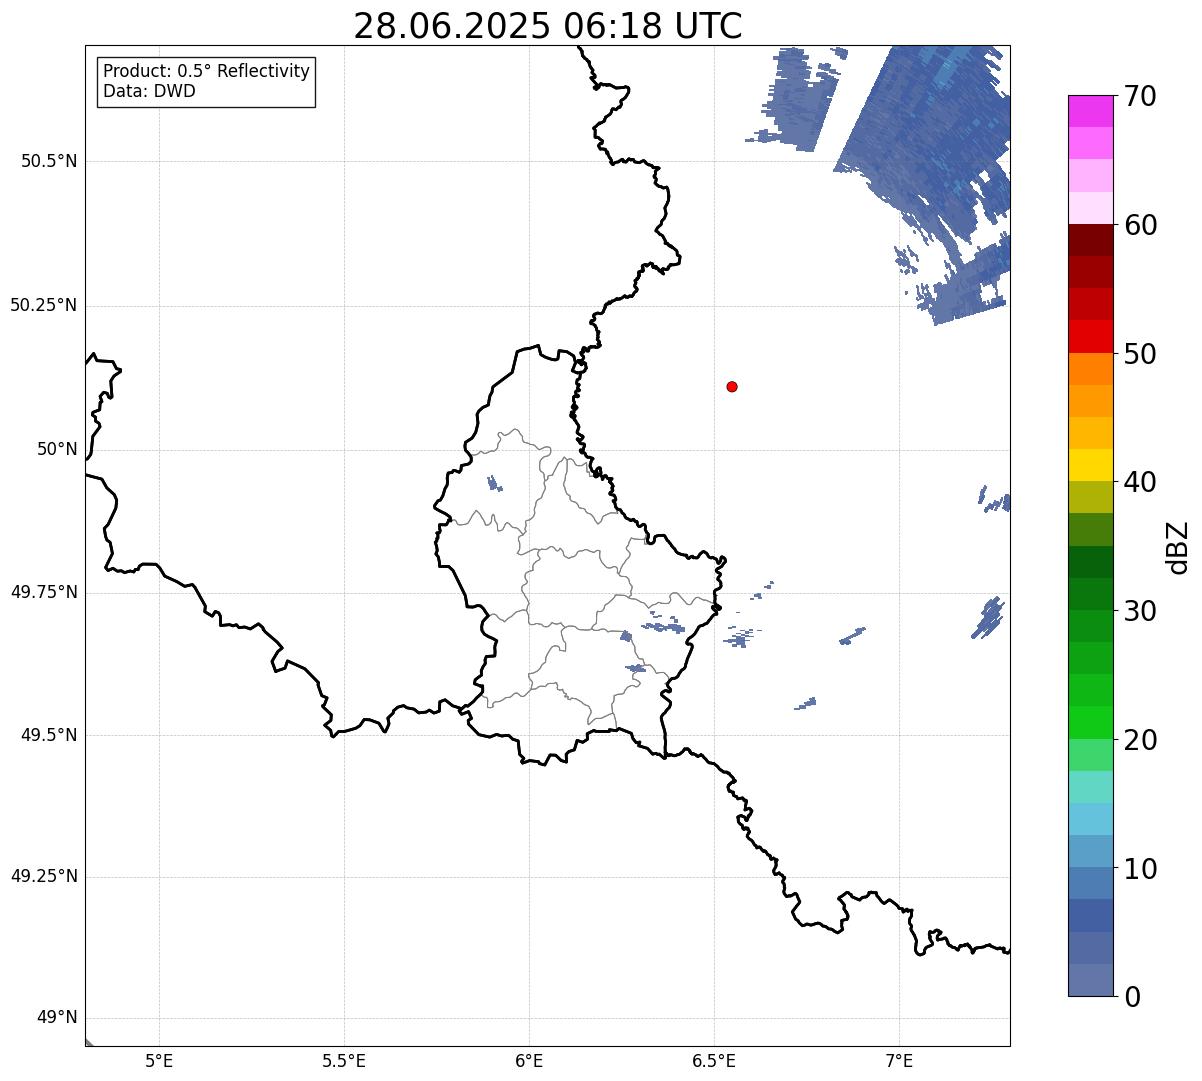The height and width of the screenshot is (1081, 1202).
Task: Click the 49.75°N latitude tick label
Action: pos(43,592)
